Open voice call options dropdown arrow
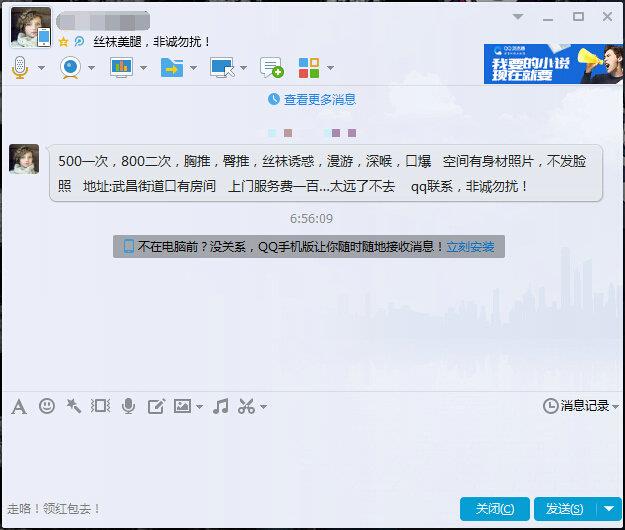Viewport: 625px width, 530px height. [41, 68]
